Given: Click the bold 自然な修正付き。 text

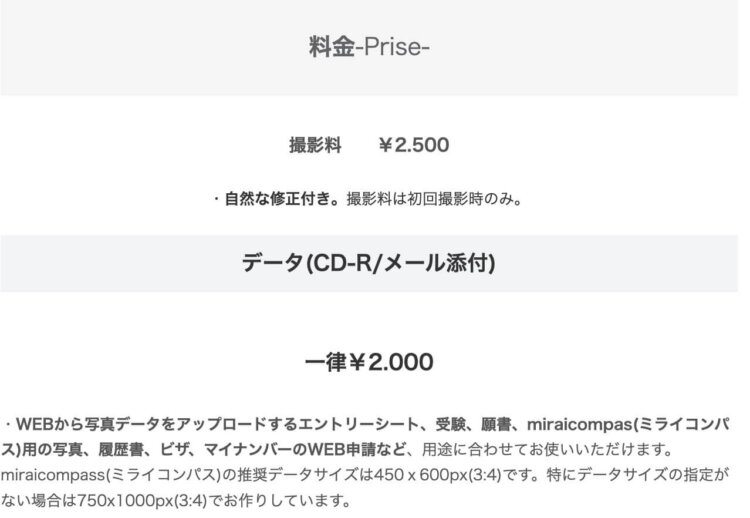Looking at the screenshot, I should (282, 198).
